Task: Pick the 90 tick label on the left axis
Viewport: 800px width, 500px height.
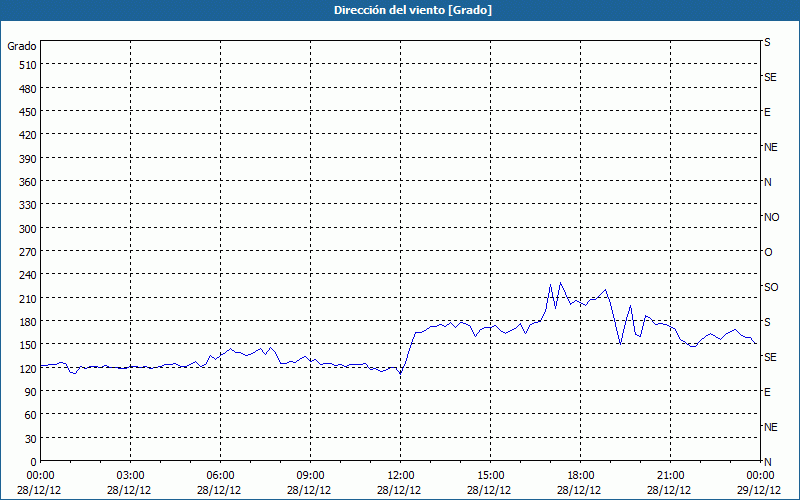Action: point(31,392)
